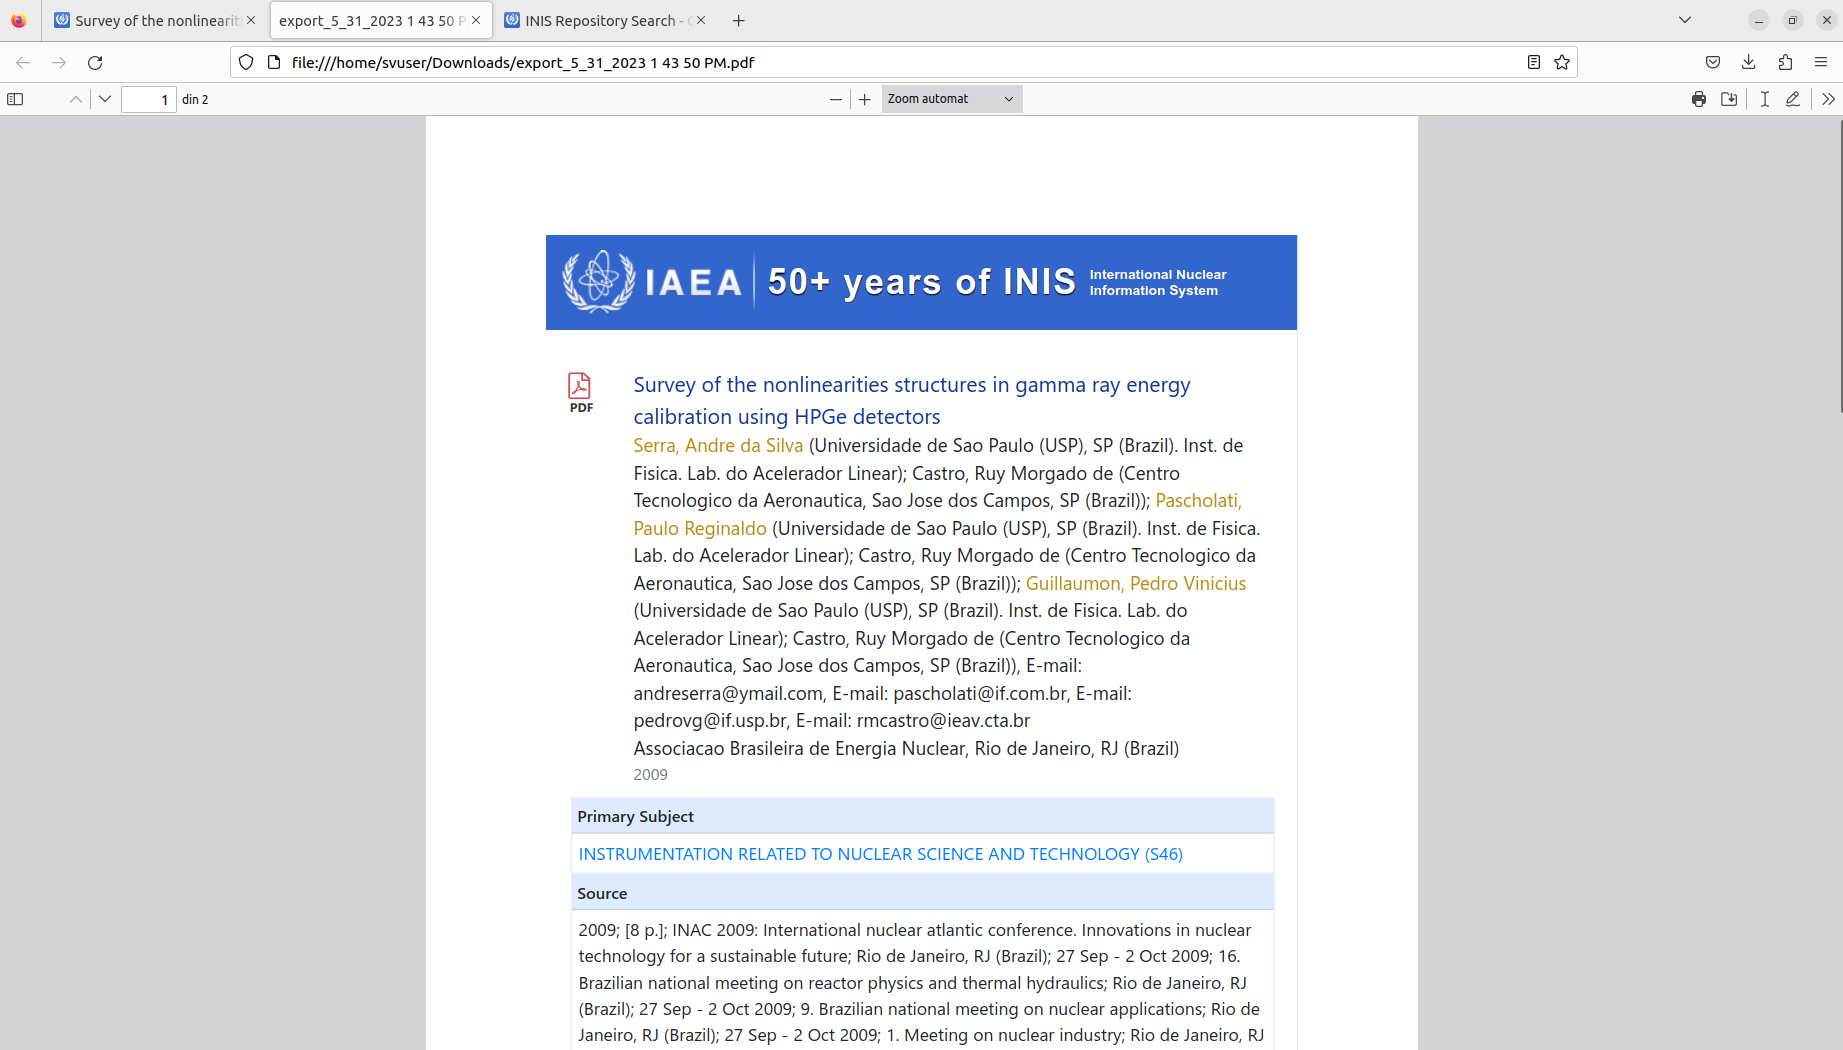The height and width of the screenshot is (1050, 1843).
Task: Open the Firefox application menu
Action: click(x=1820, y=62)
